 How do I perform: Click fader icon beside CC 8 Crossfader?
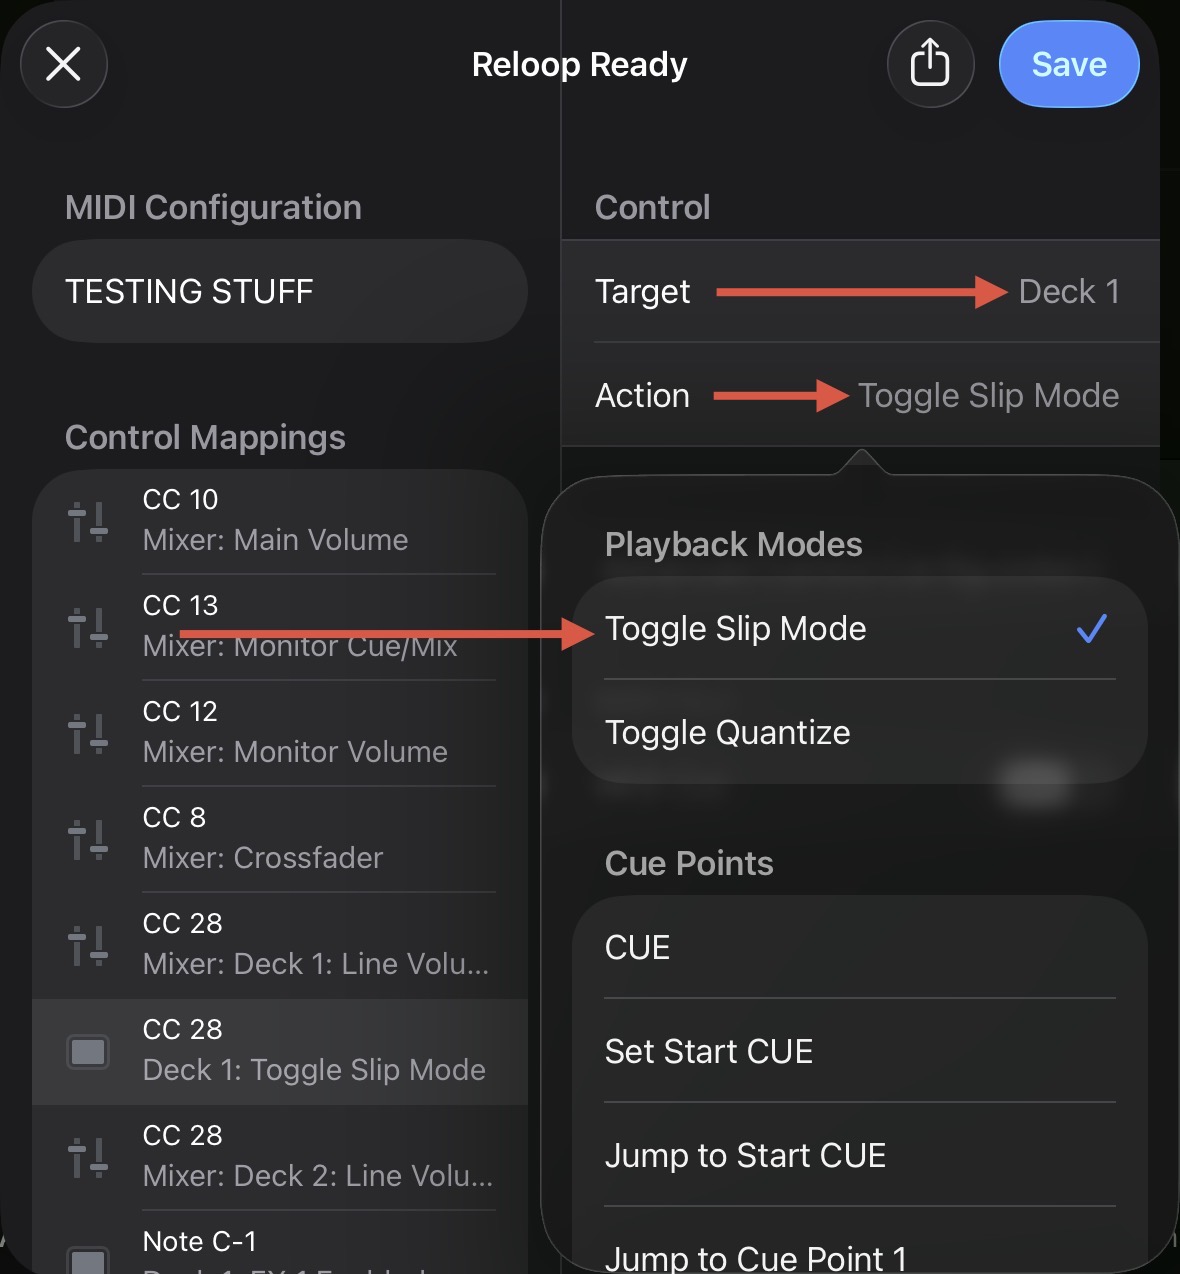coord(88,839)
